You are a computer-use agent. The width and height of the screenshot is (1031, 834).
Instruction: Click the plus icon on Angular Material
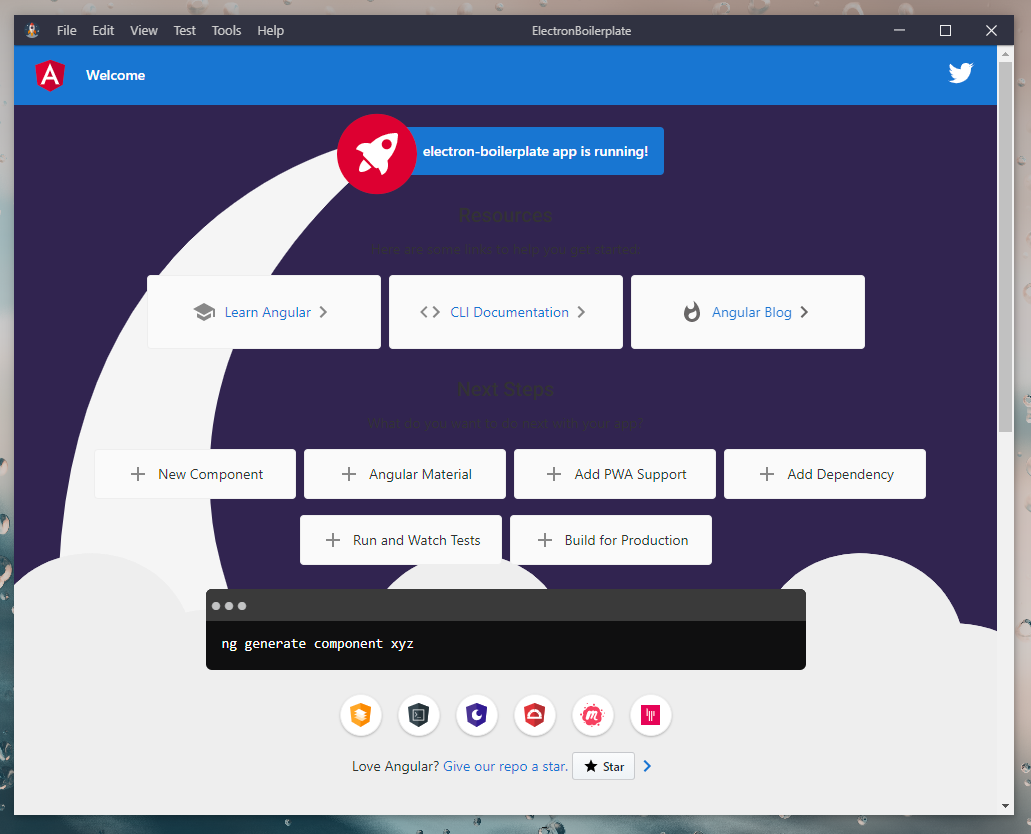(348, 474)
